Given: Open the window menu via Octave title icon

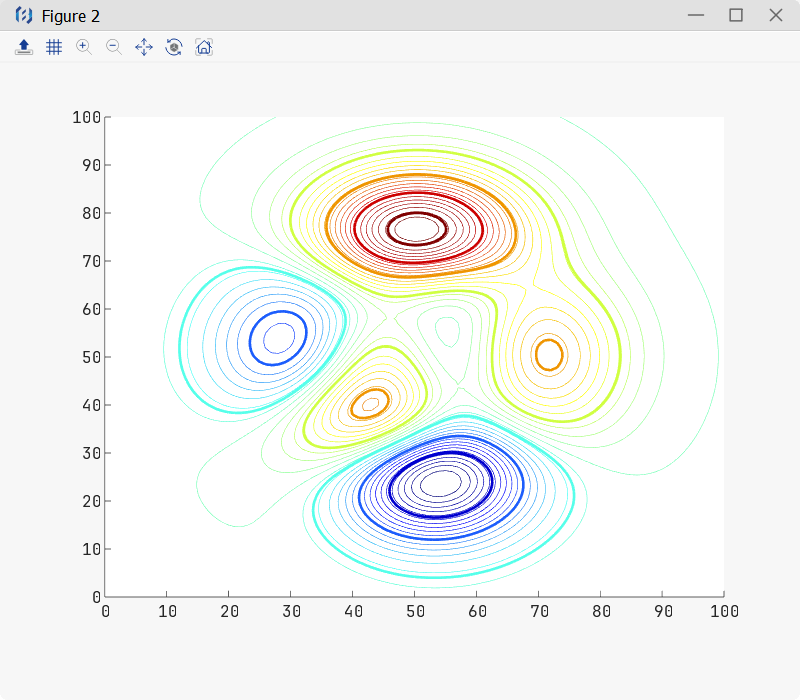Looking at the screenshot, I should tap(24, 16).
